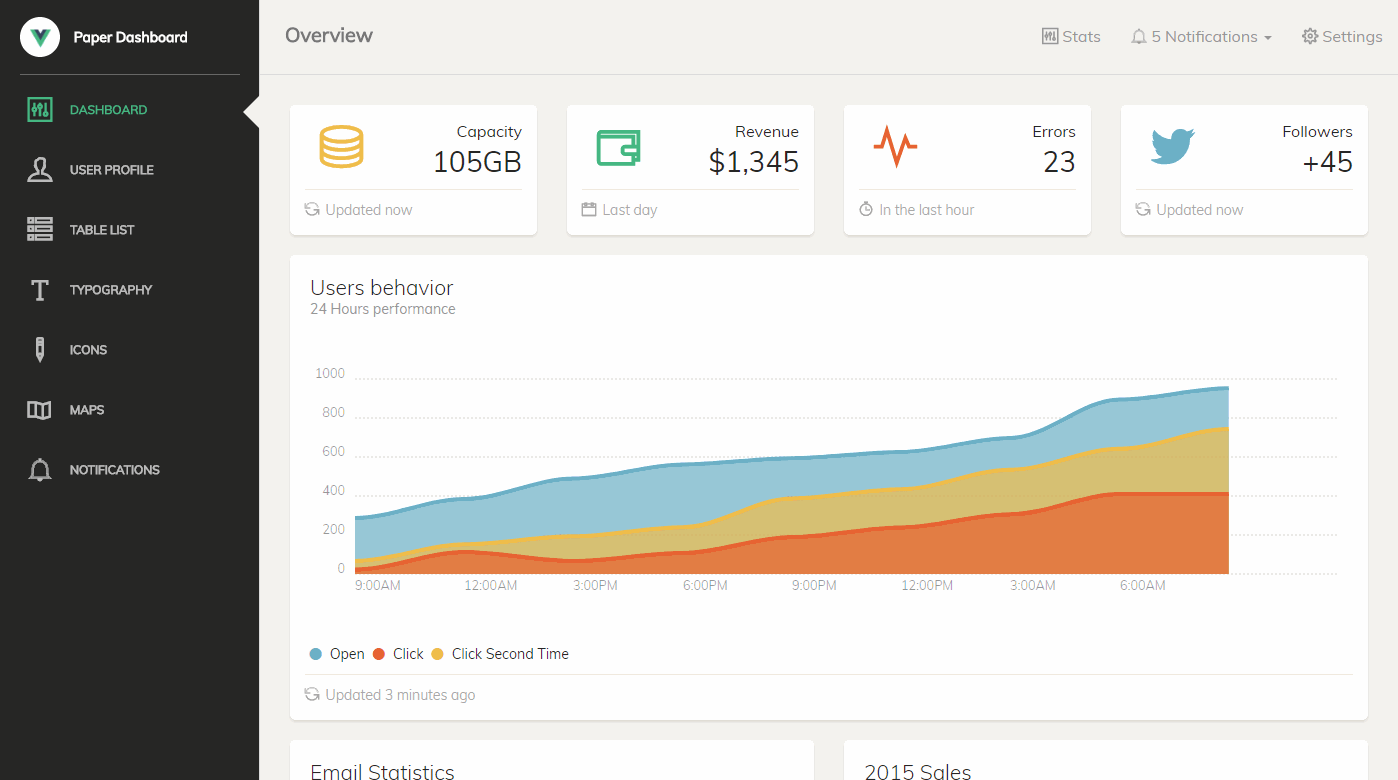The height and width of the screenshot is (780, 1398).
Task: Click the User Profile person icon
Action: [40, 170]
